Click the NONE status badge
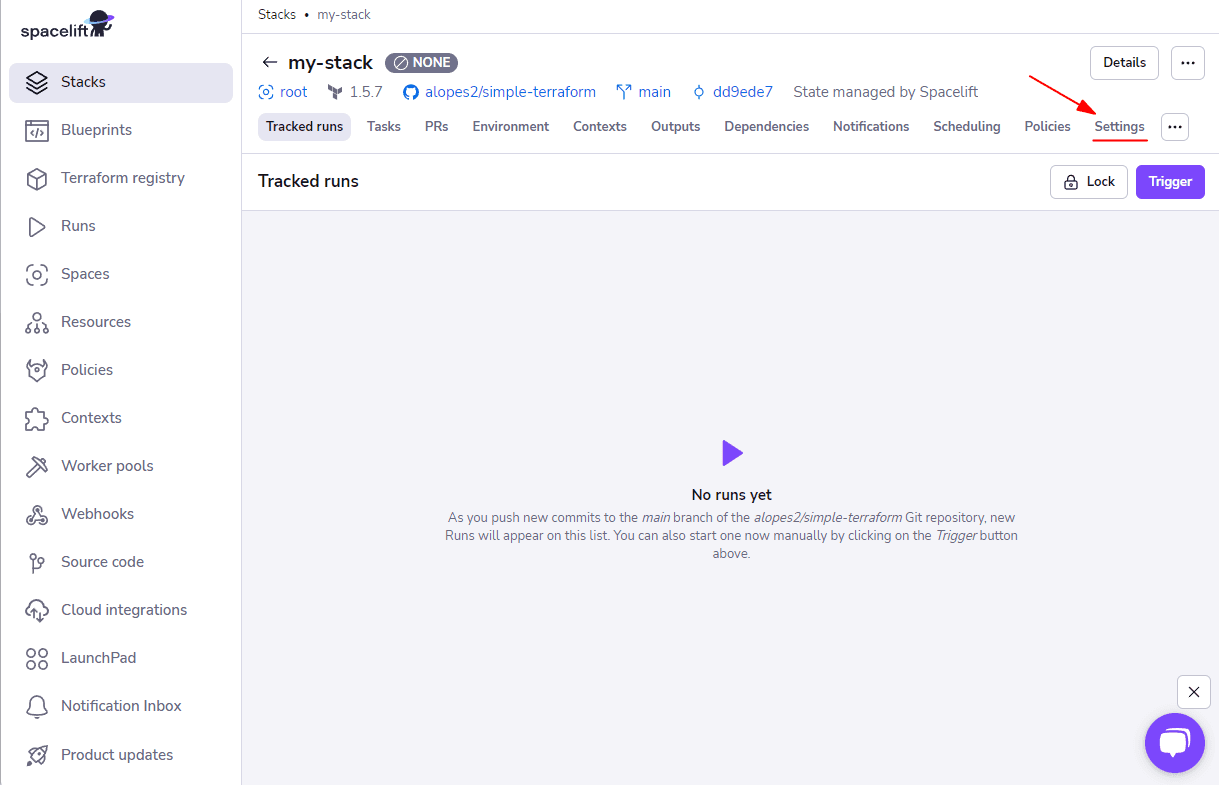 [x=421, y=62]
